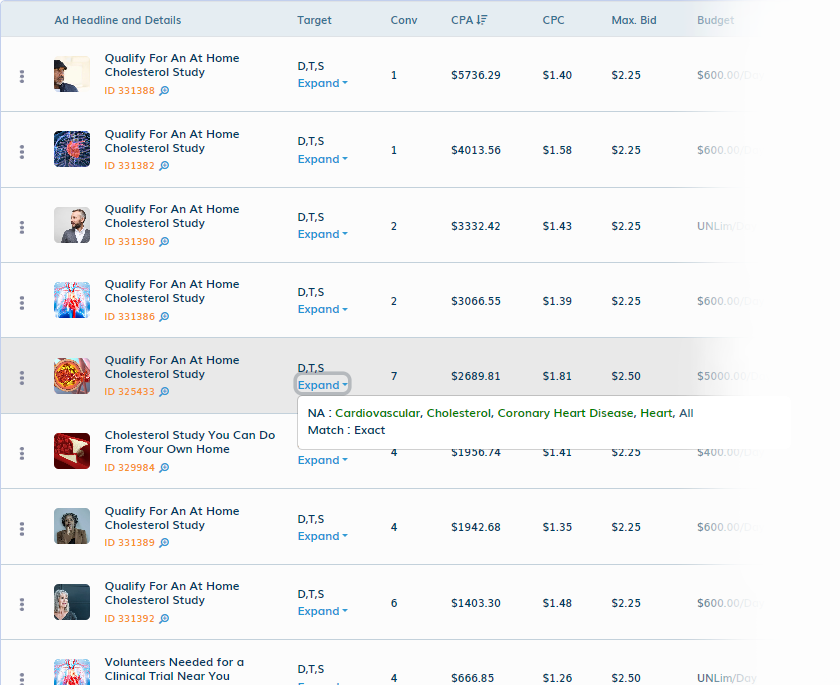840x685 pixels.
Task: Open three-dot menu for ad ID 329984
Action: coord(22,453)
